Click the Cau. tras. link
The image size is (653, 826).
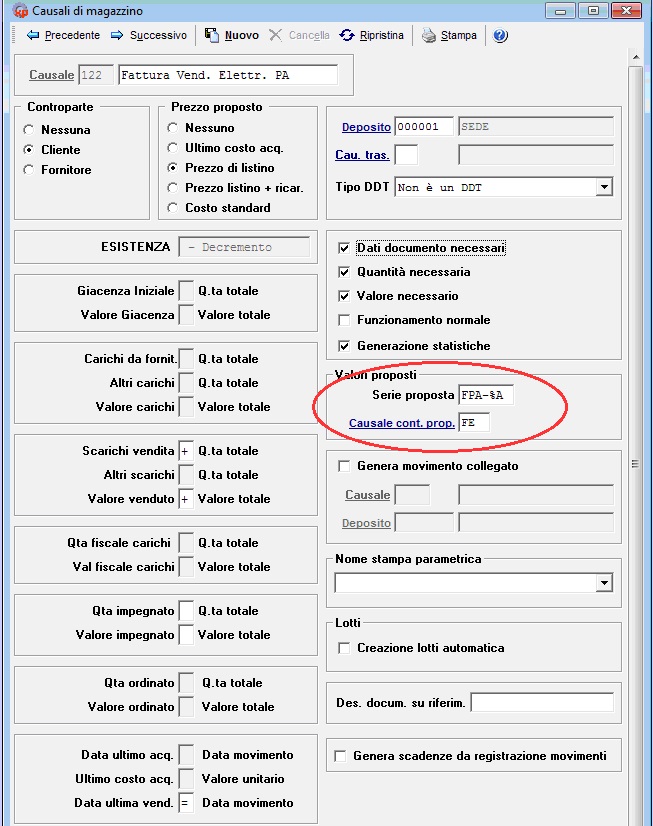point(363,155)
